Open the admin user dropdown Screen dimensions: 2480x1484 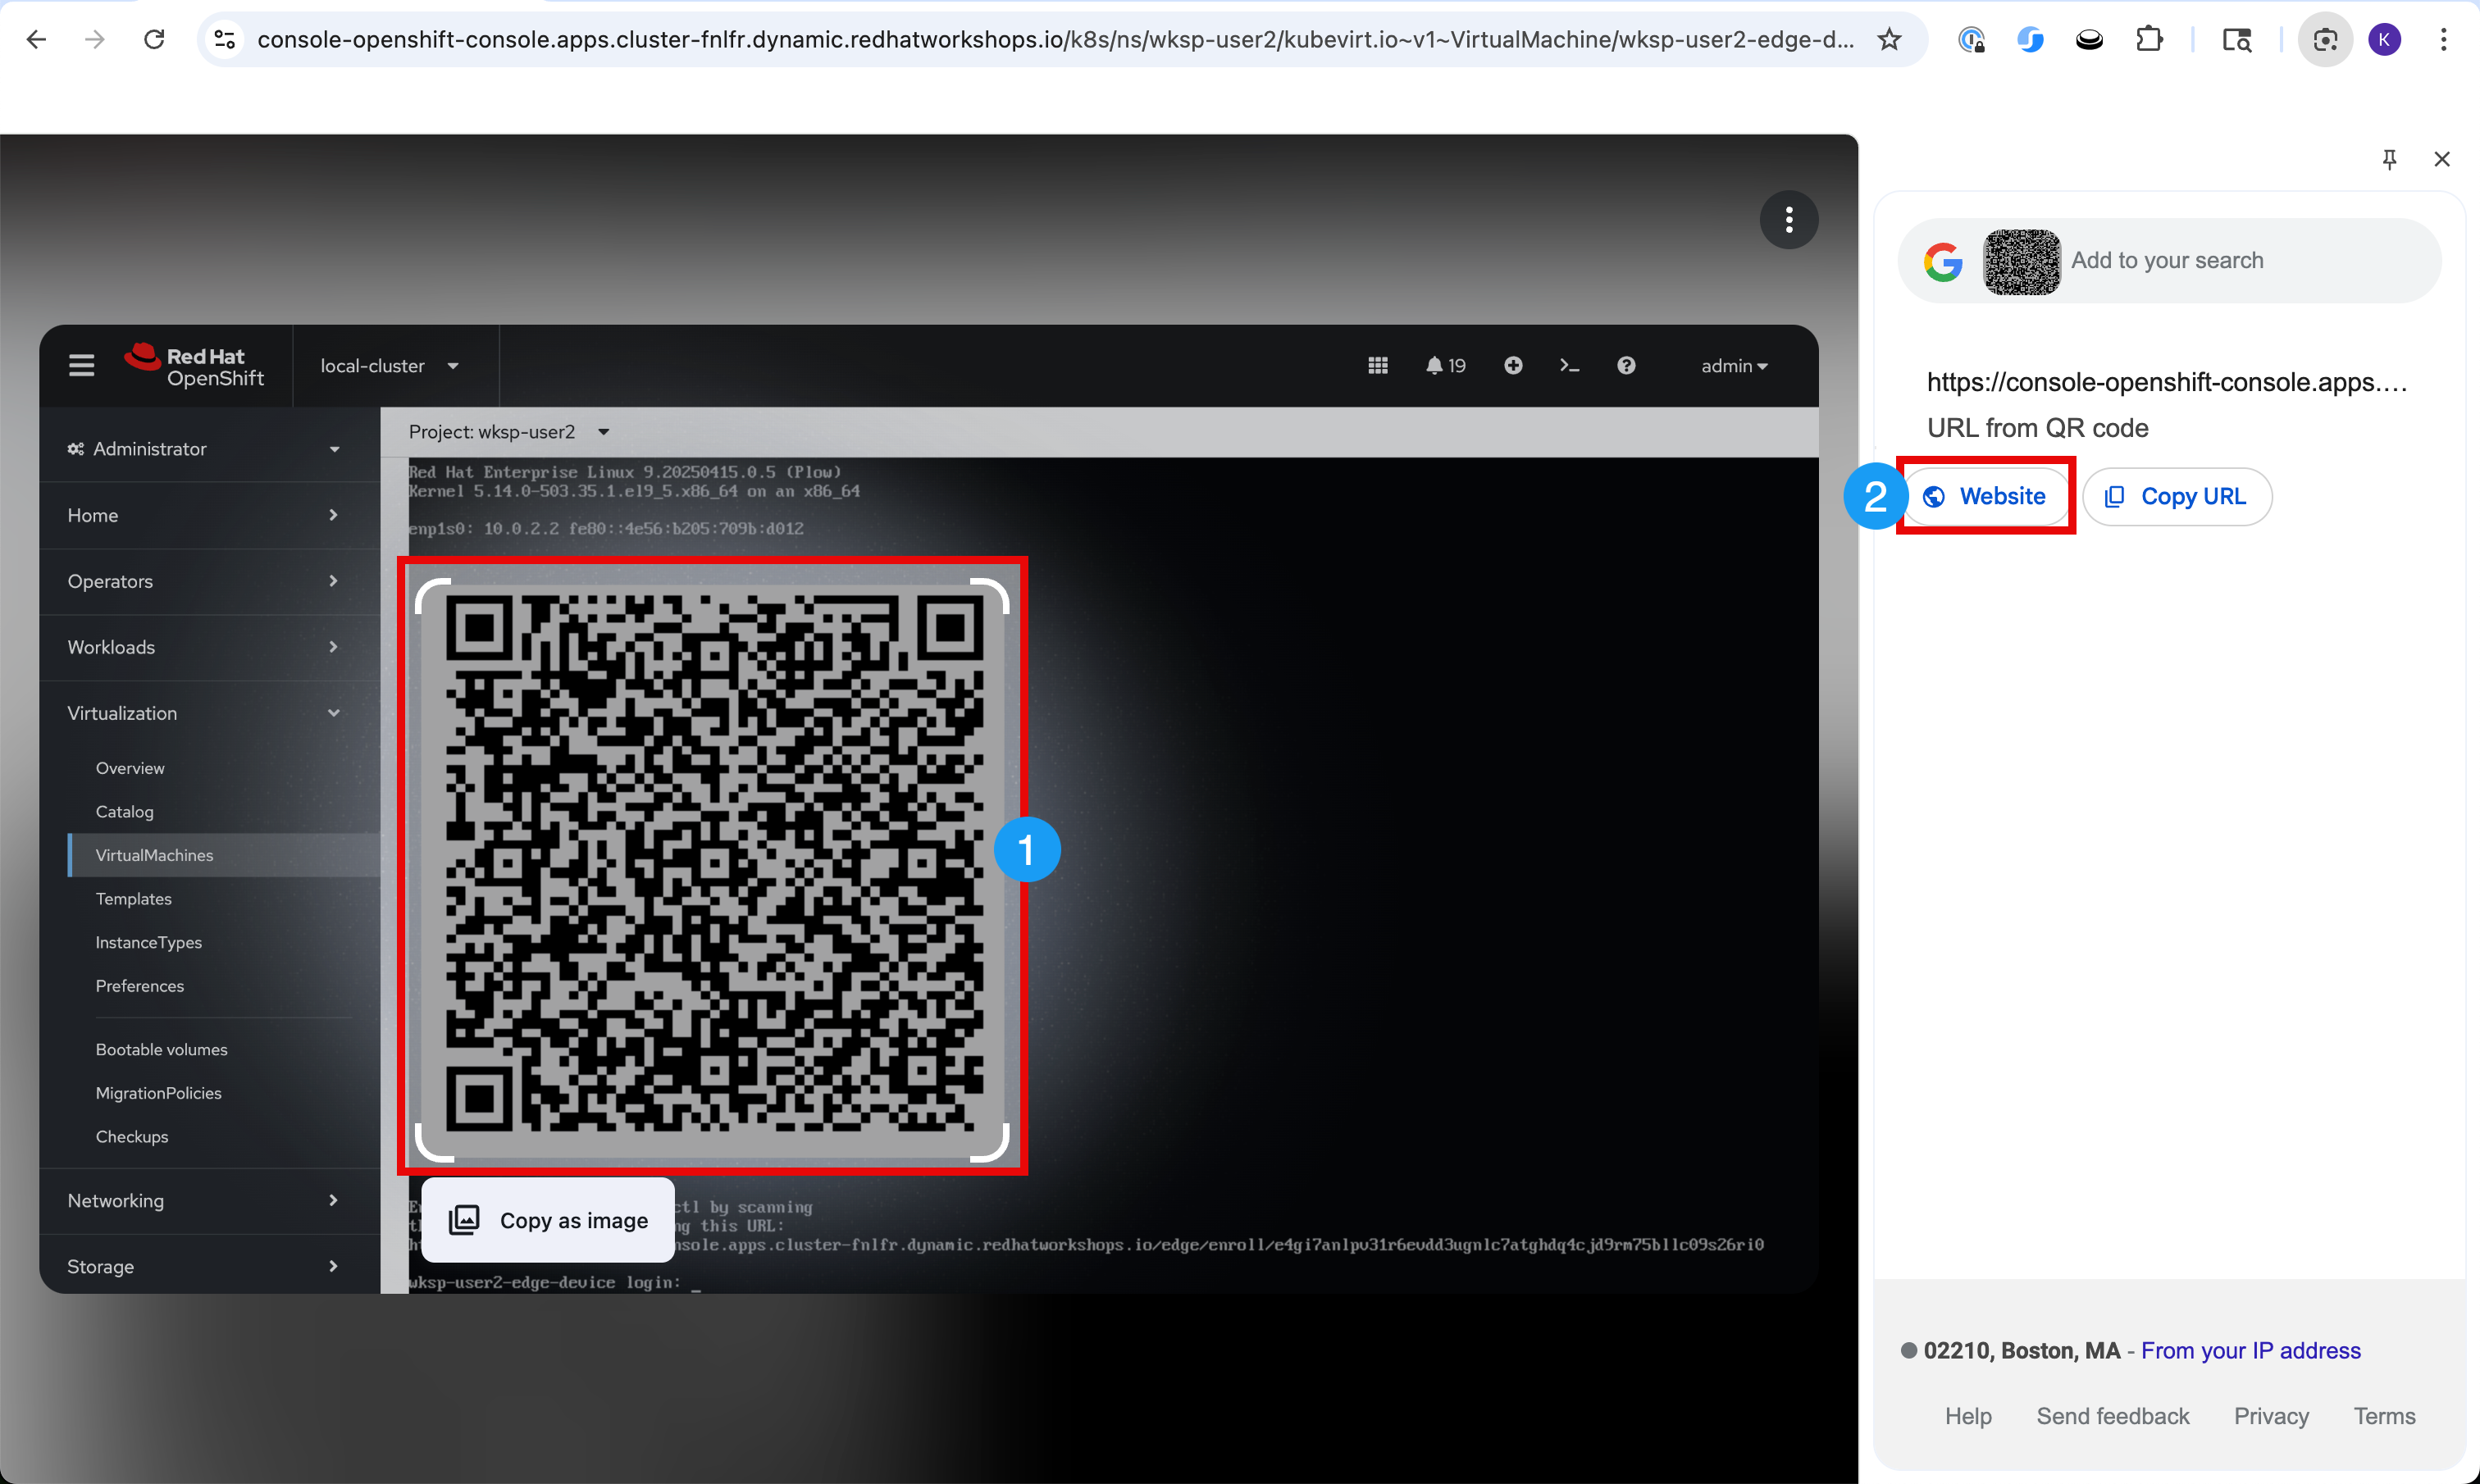coord(1735,366)
